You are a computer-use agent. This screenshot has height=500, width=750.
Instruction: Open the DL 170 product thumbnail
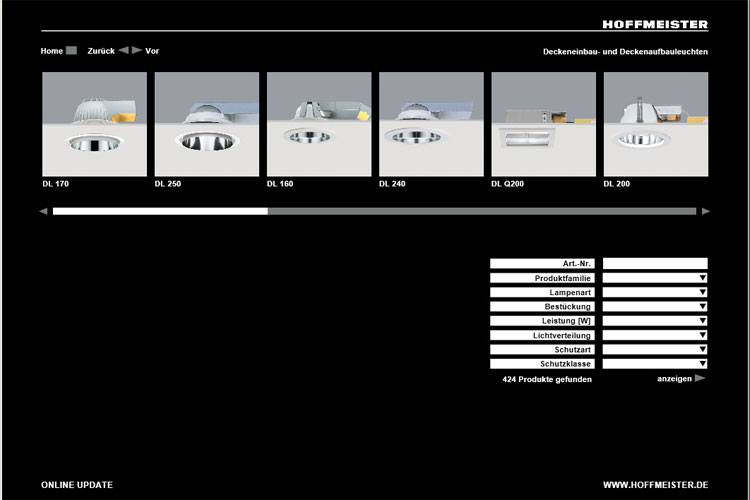[95, 124]
